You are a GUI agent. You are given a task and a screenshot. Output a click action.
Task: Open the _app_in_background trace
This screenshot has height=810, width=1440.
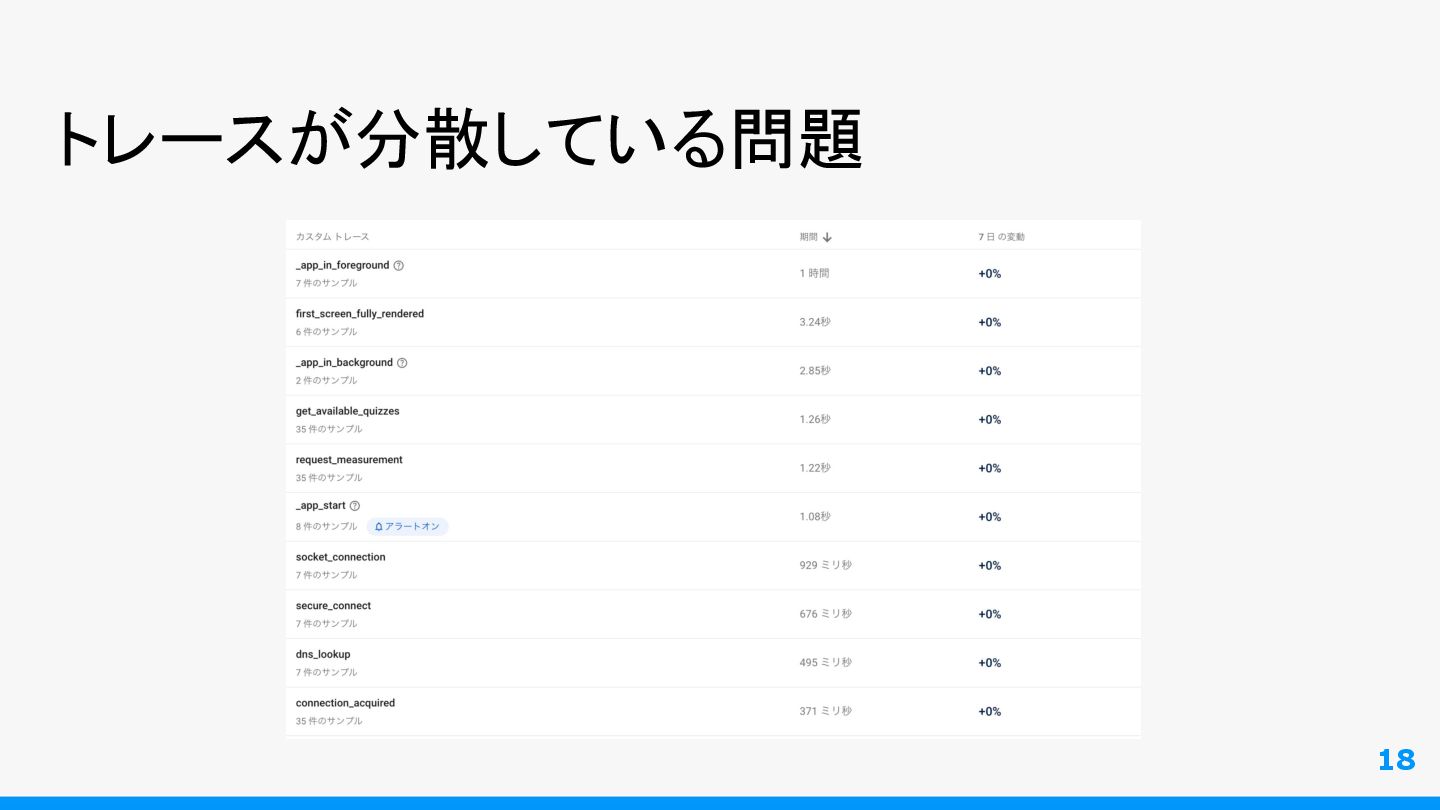[344, 362]
